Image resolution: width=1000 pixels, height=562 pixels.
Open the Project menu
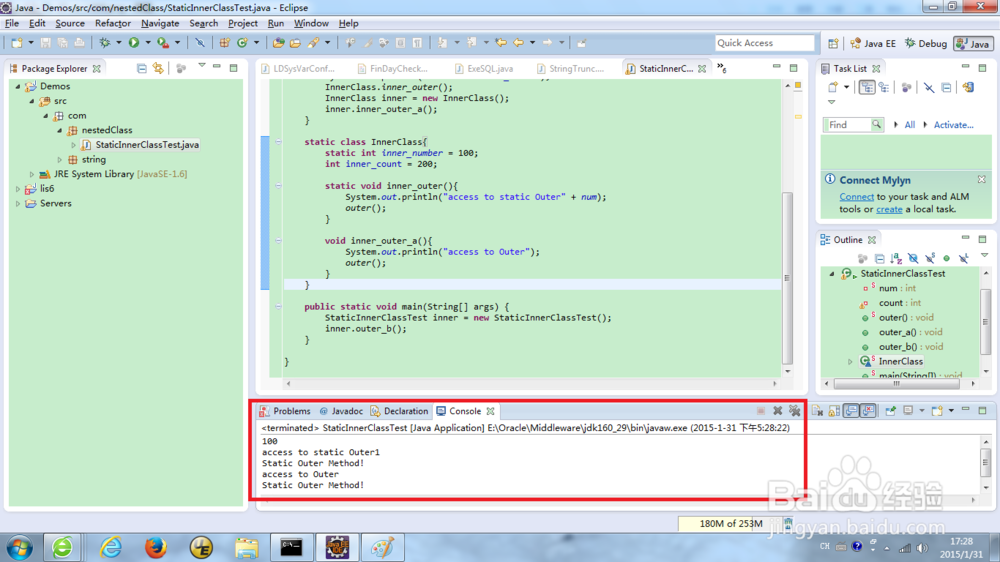point(242,23)
